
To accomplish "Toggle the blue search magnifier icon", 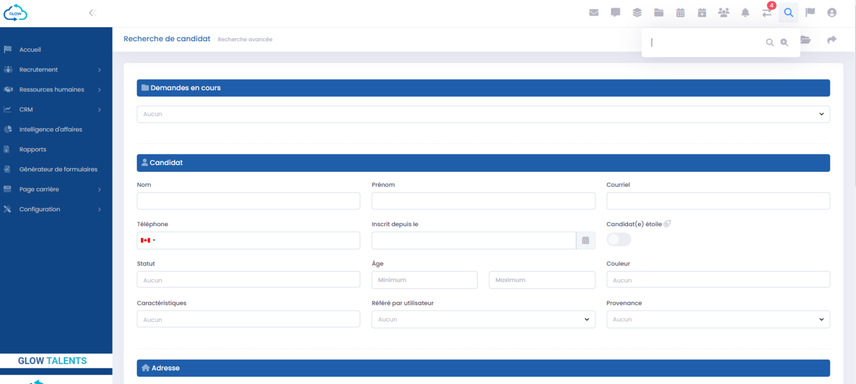I will [x=788, y=13].
